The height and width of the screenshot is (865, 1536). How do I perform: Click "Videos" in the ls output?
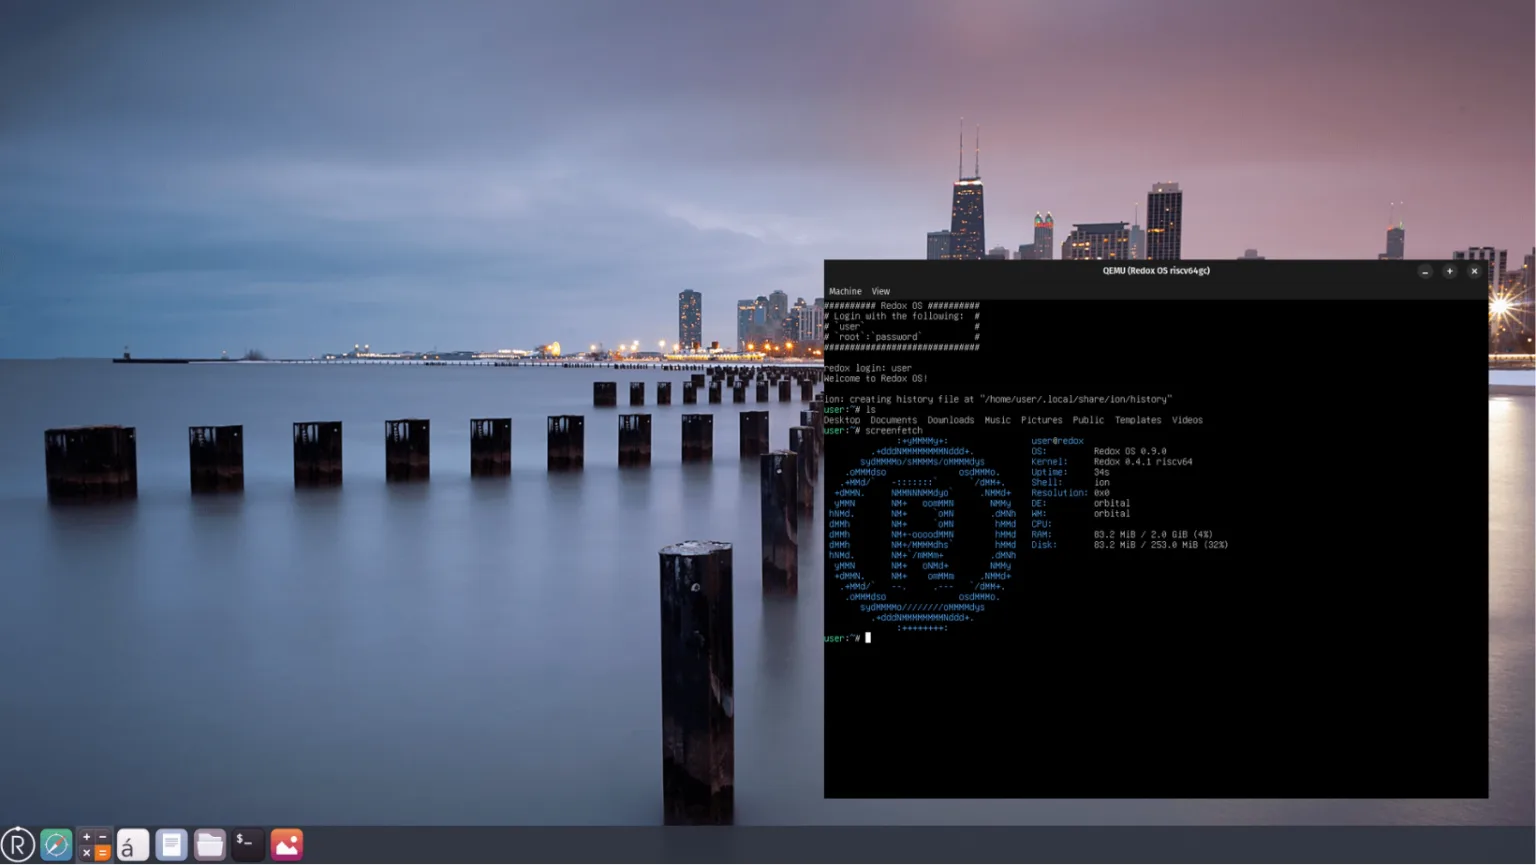click(1187, 420)
